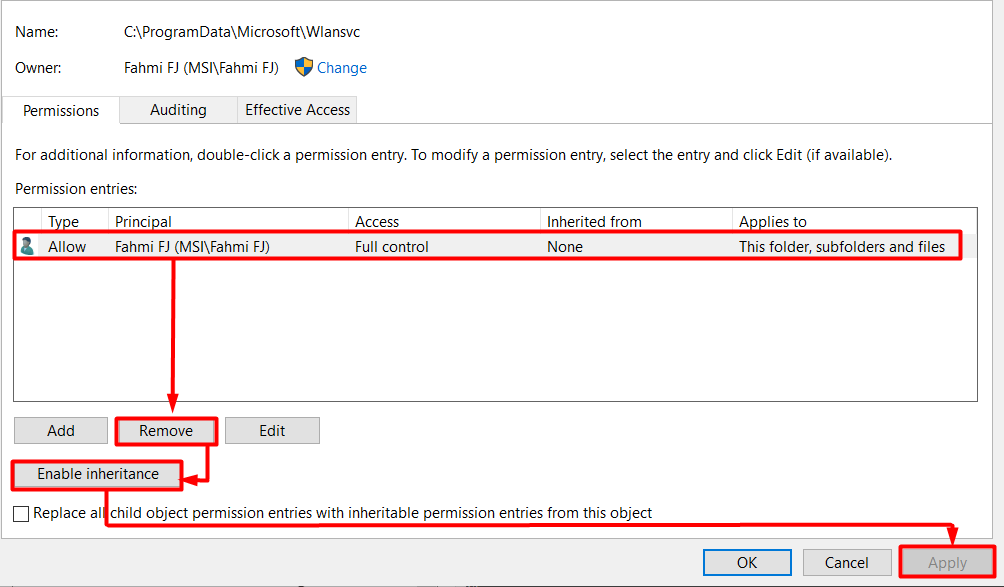Switch to the Permissions tab
1004x587 pixels.
61,111
